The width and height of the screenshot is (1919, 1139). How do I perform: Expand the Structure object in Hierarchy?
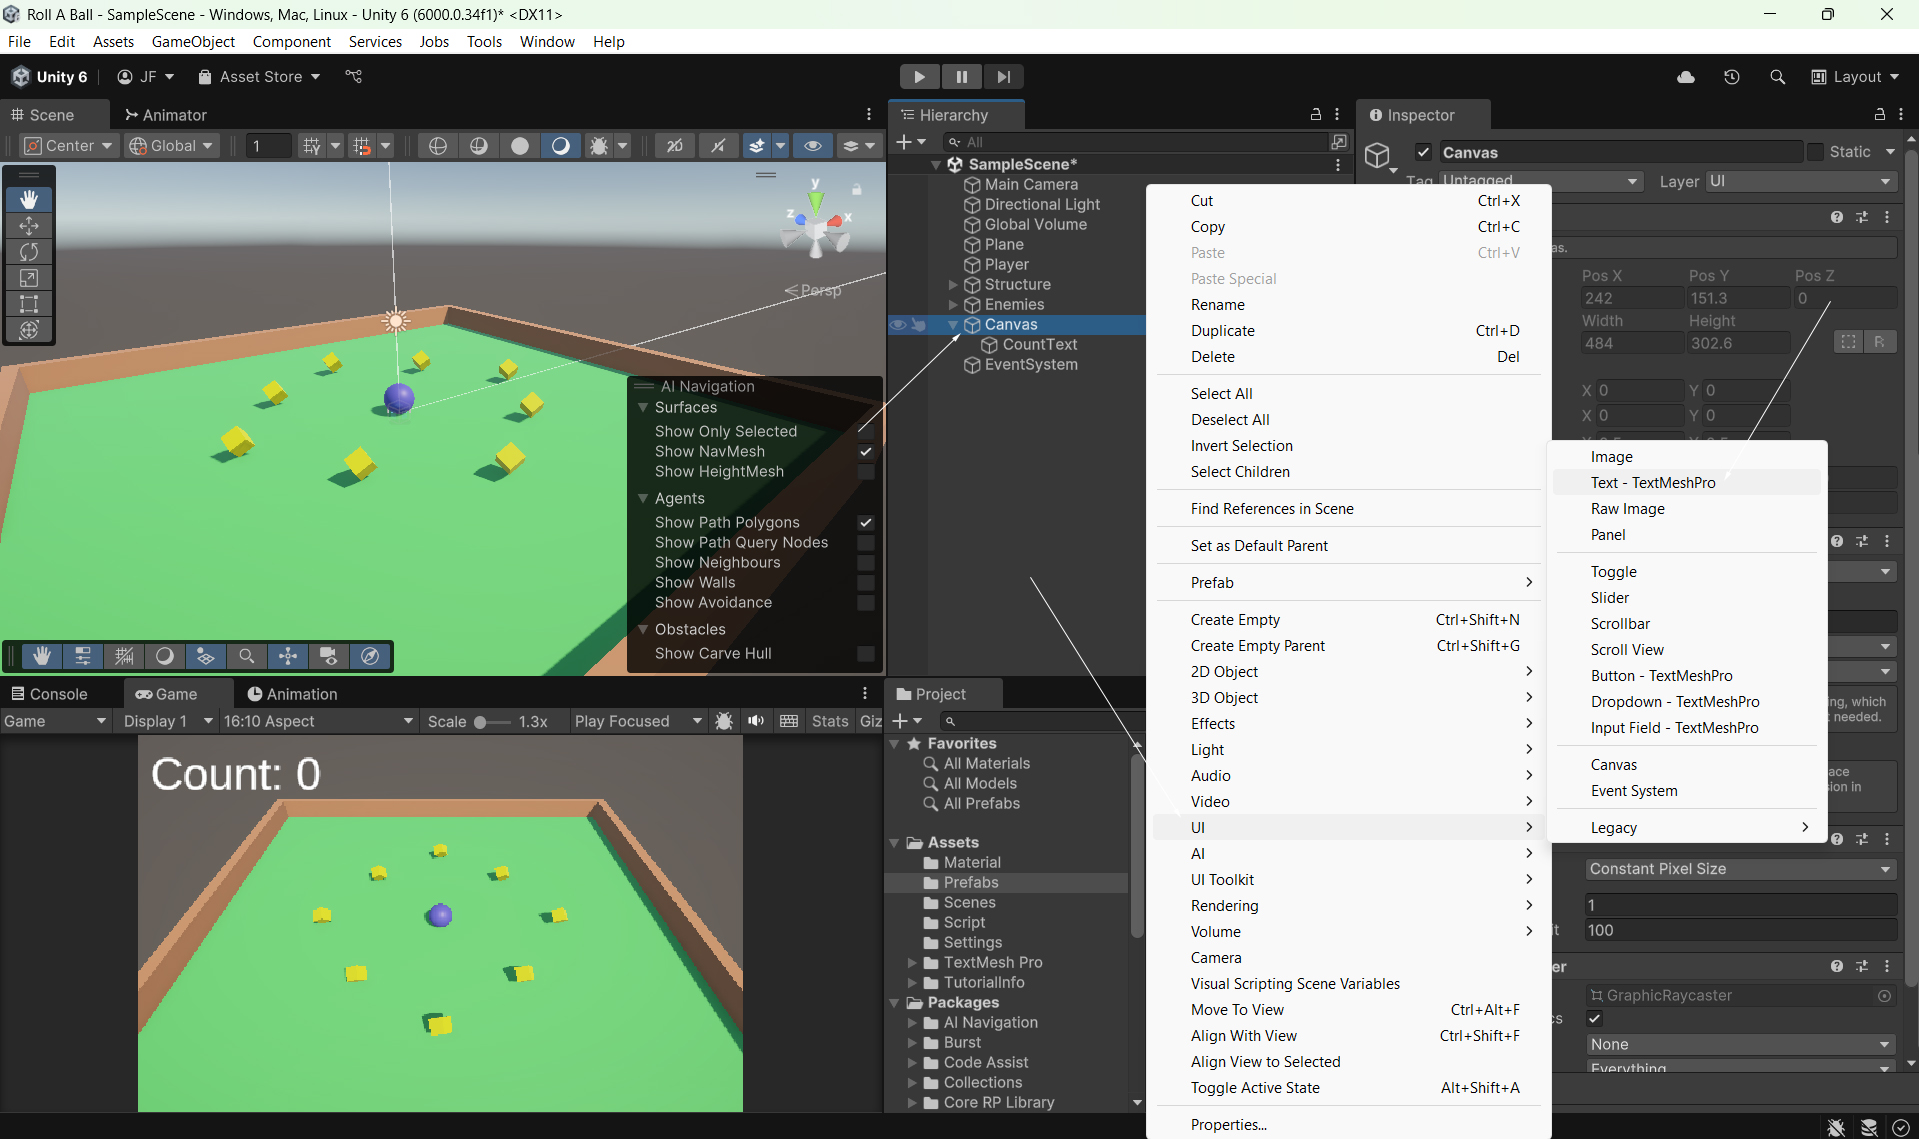point(953,285)
